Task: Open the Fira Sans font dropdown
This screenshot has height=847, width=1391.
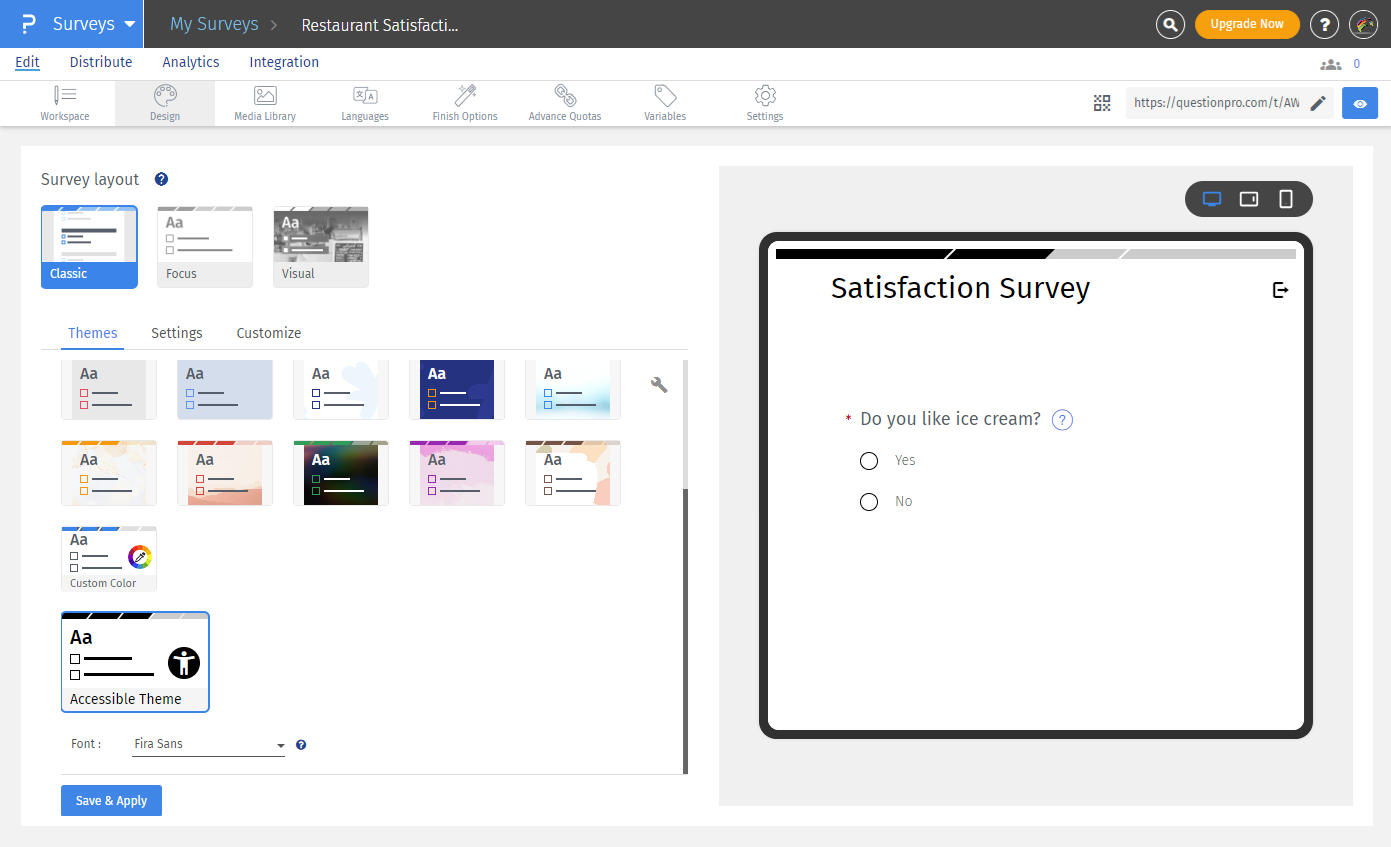Action: [x=207, y=744]
